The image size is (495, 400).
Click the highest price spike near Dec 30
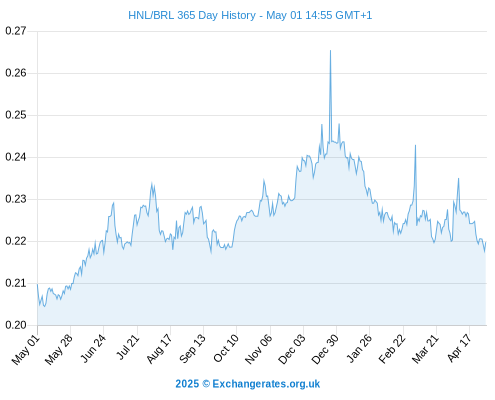click(330, 51)
